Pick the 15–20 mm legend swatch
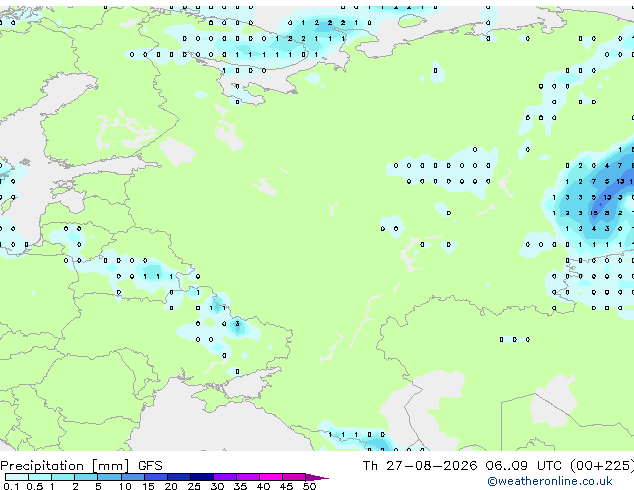Viewport: 634px width, 490px height. [155, 477]
